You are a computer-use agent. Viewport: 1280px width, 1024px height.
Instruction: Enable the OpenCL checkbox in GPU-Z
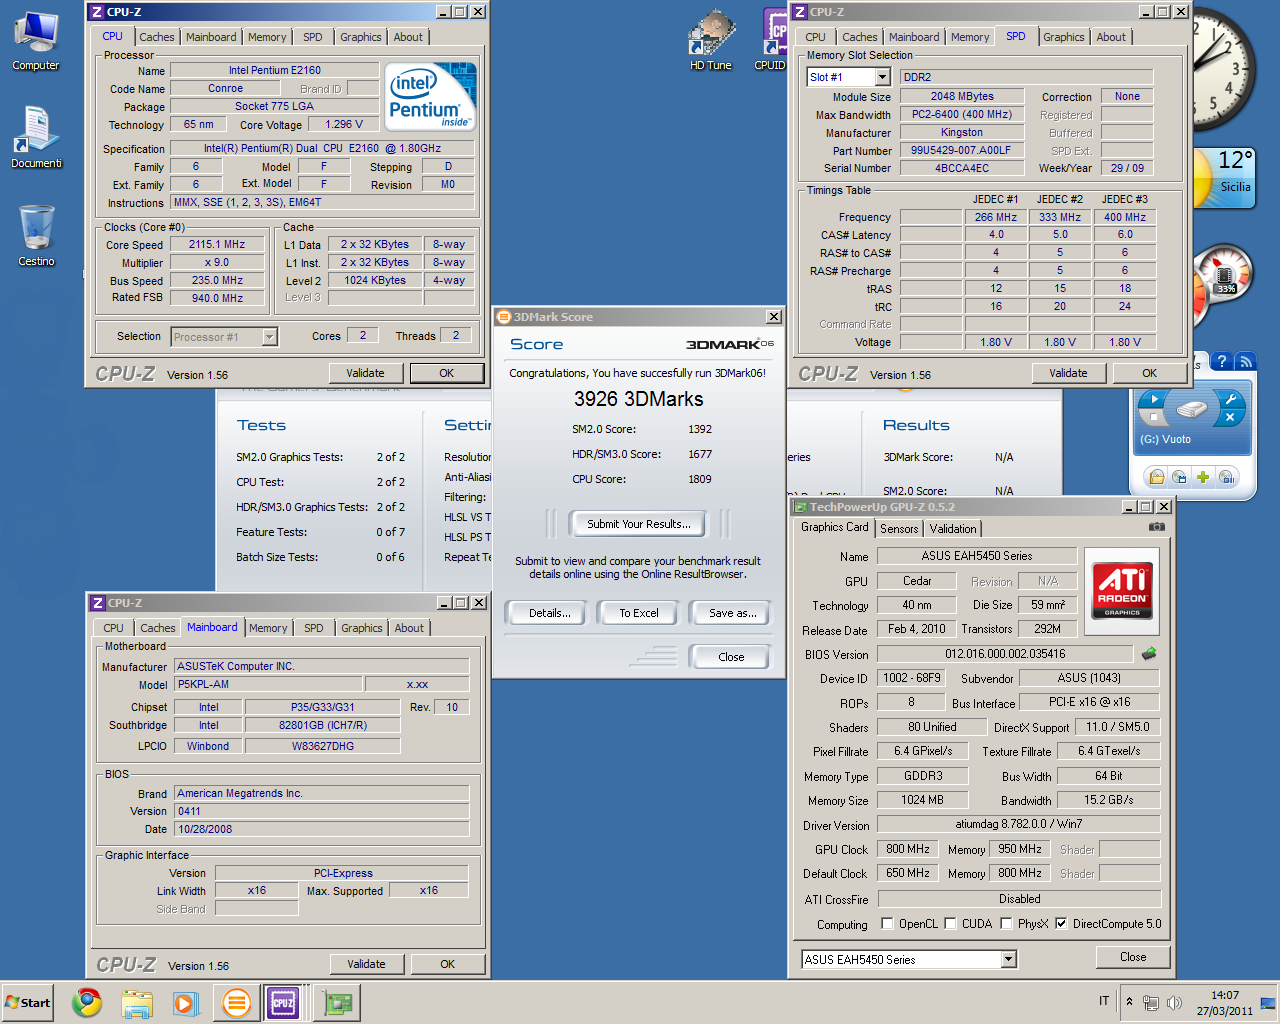point(887,924)
